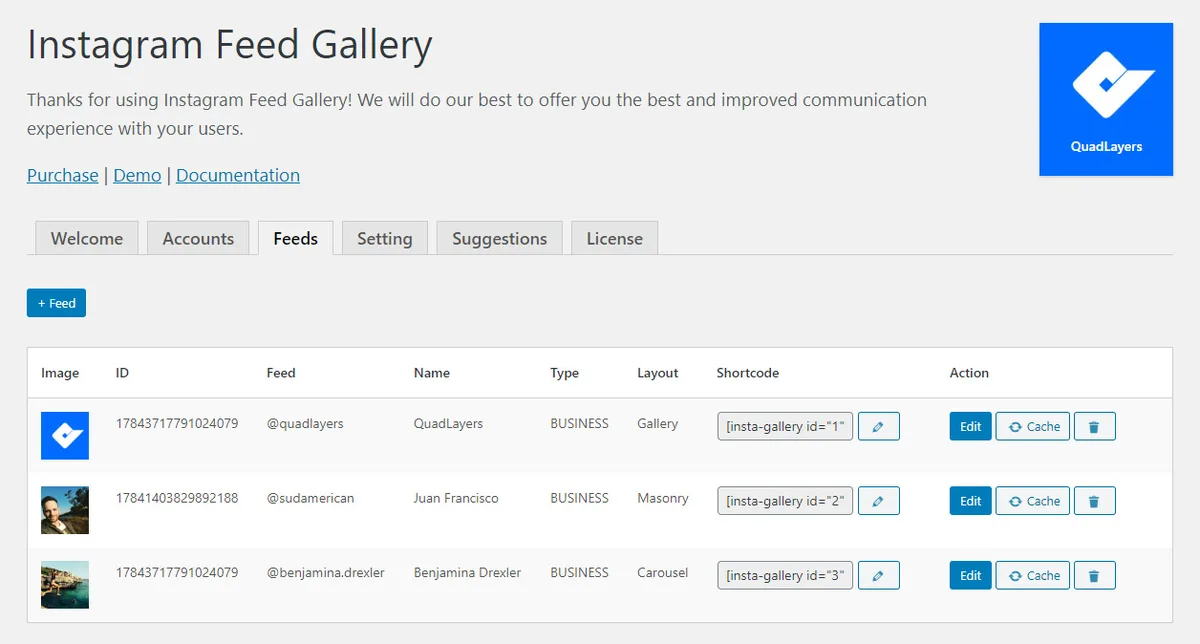Image resolution: width=1200 pixels, height=644 pixels.
Task: Select the [insta-gallery id="1" shortcode field
Action: [785, 426]
